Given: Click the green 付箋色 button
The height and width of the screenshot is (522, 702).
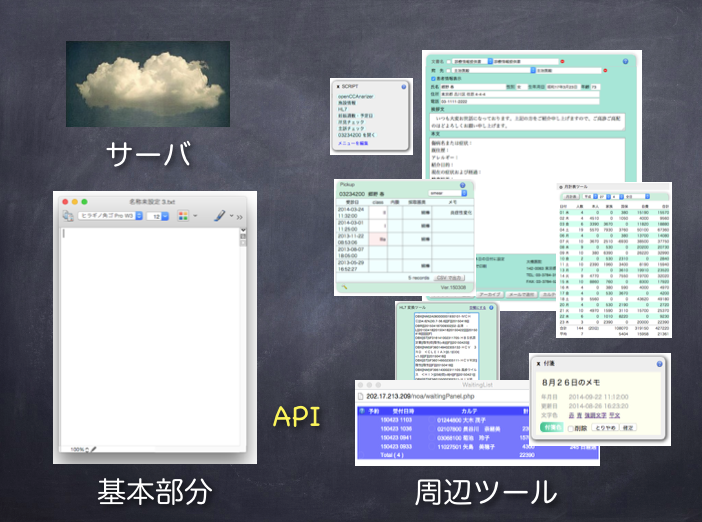Looking at the screenshot, I should (552, 428).
